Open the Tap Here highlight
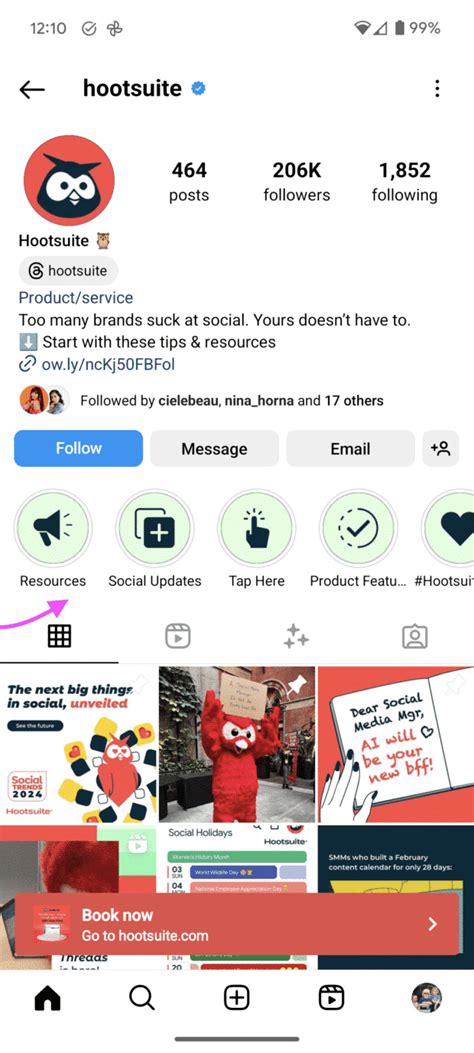This screenshot has height=1053, width=474. click(256, 529)
